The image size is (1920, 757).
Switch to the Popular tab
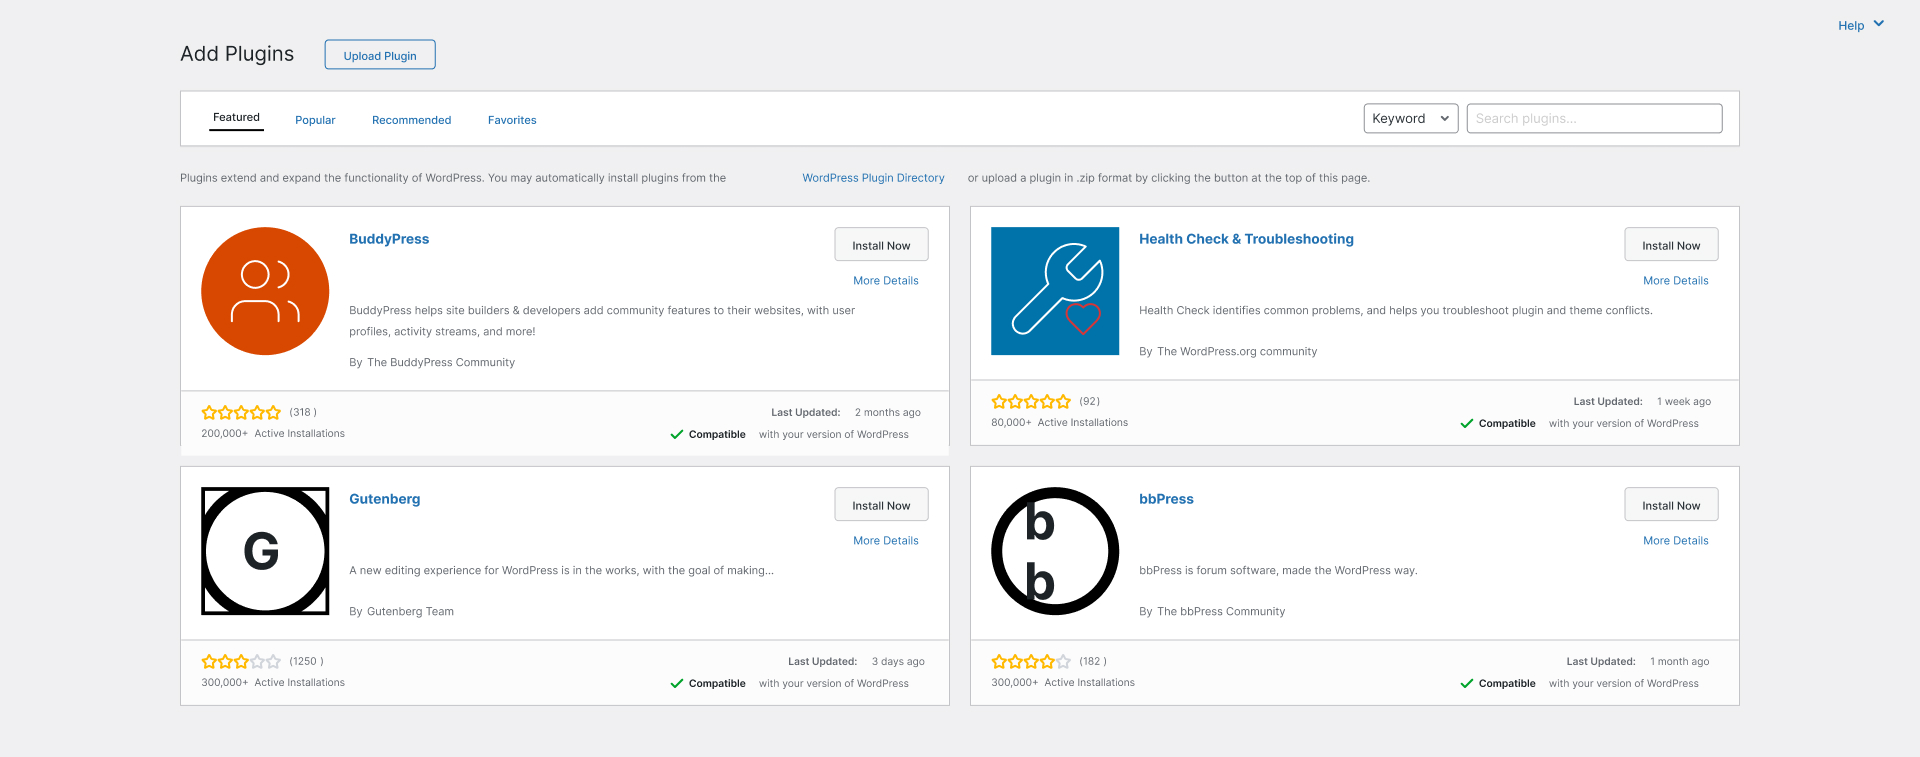pos(315,119)
